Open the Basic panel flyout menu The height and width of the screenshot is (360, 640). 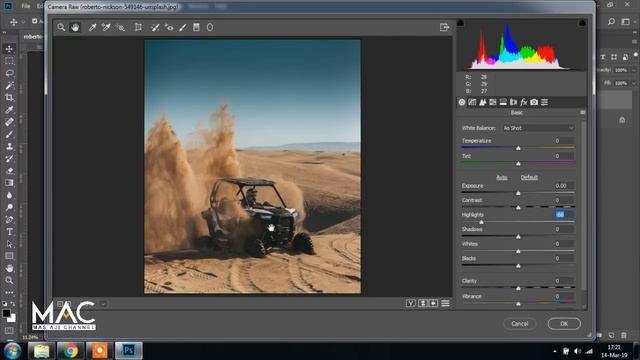[x=583, y=112]
